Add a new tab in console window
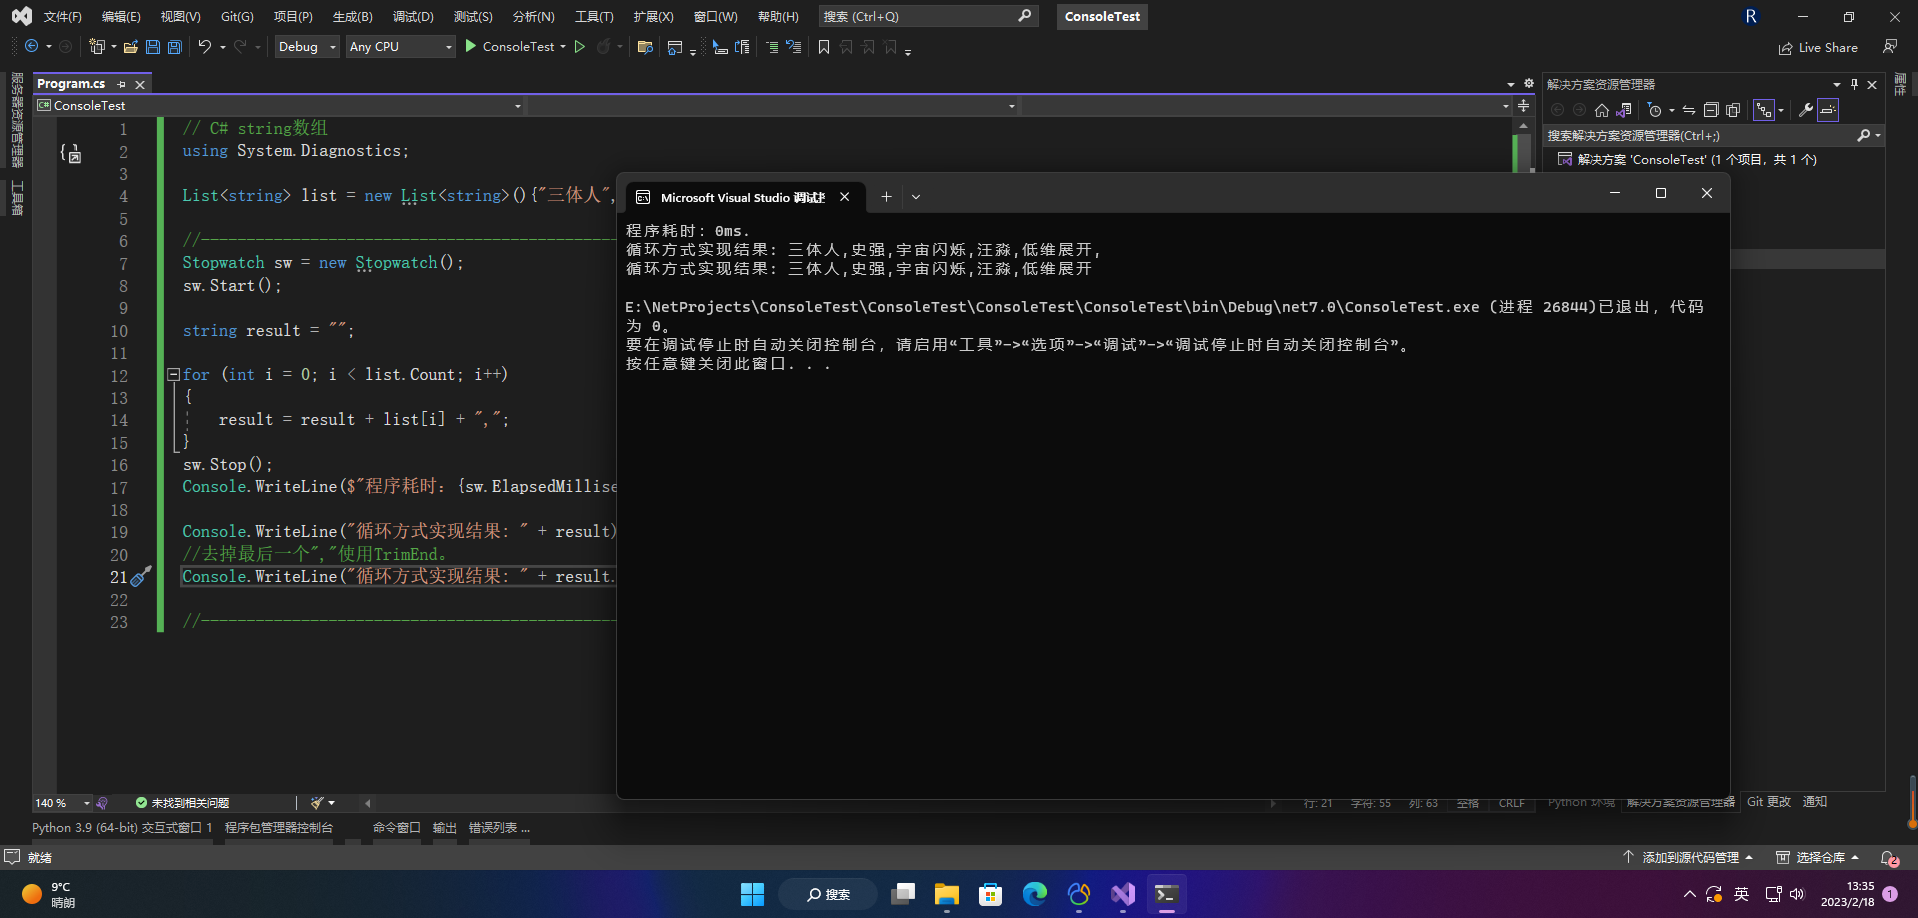This screenshot has height=918, width=1918. [x=886, y=197]
